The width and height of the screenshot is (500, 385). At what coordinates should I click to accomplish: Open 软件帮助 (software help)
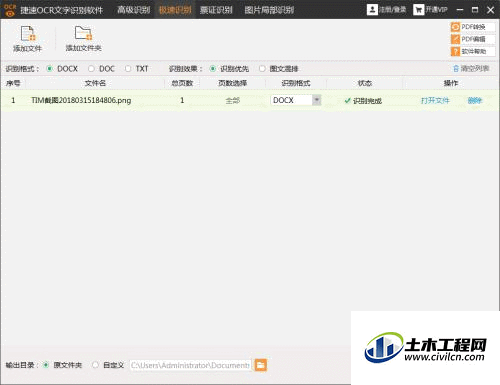click(x=473, y=51)
